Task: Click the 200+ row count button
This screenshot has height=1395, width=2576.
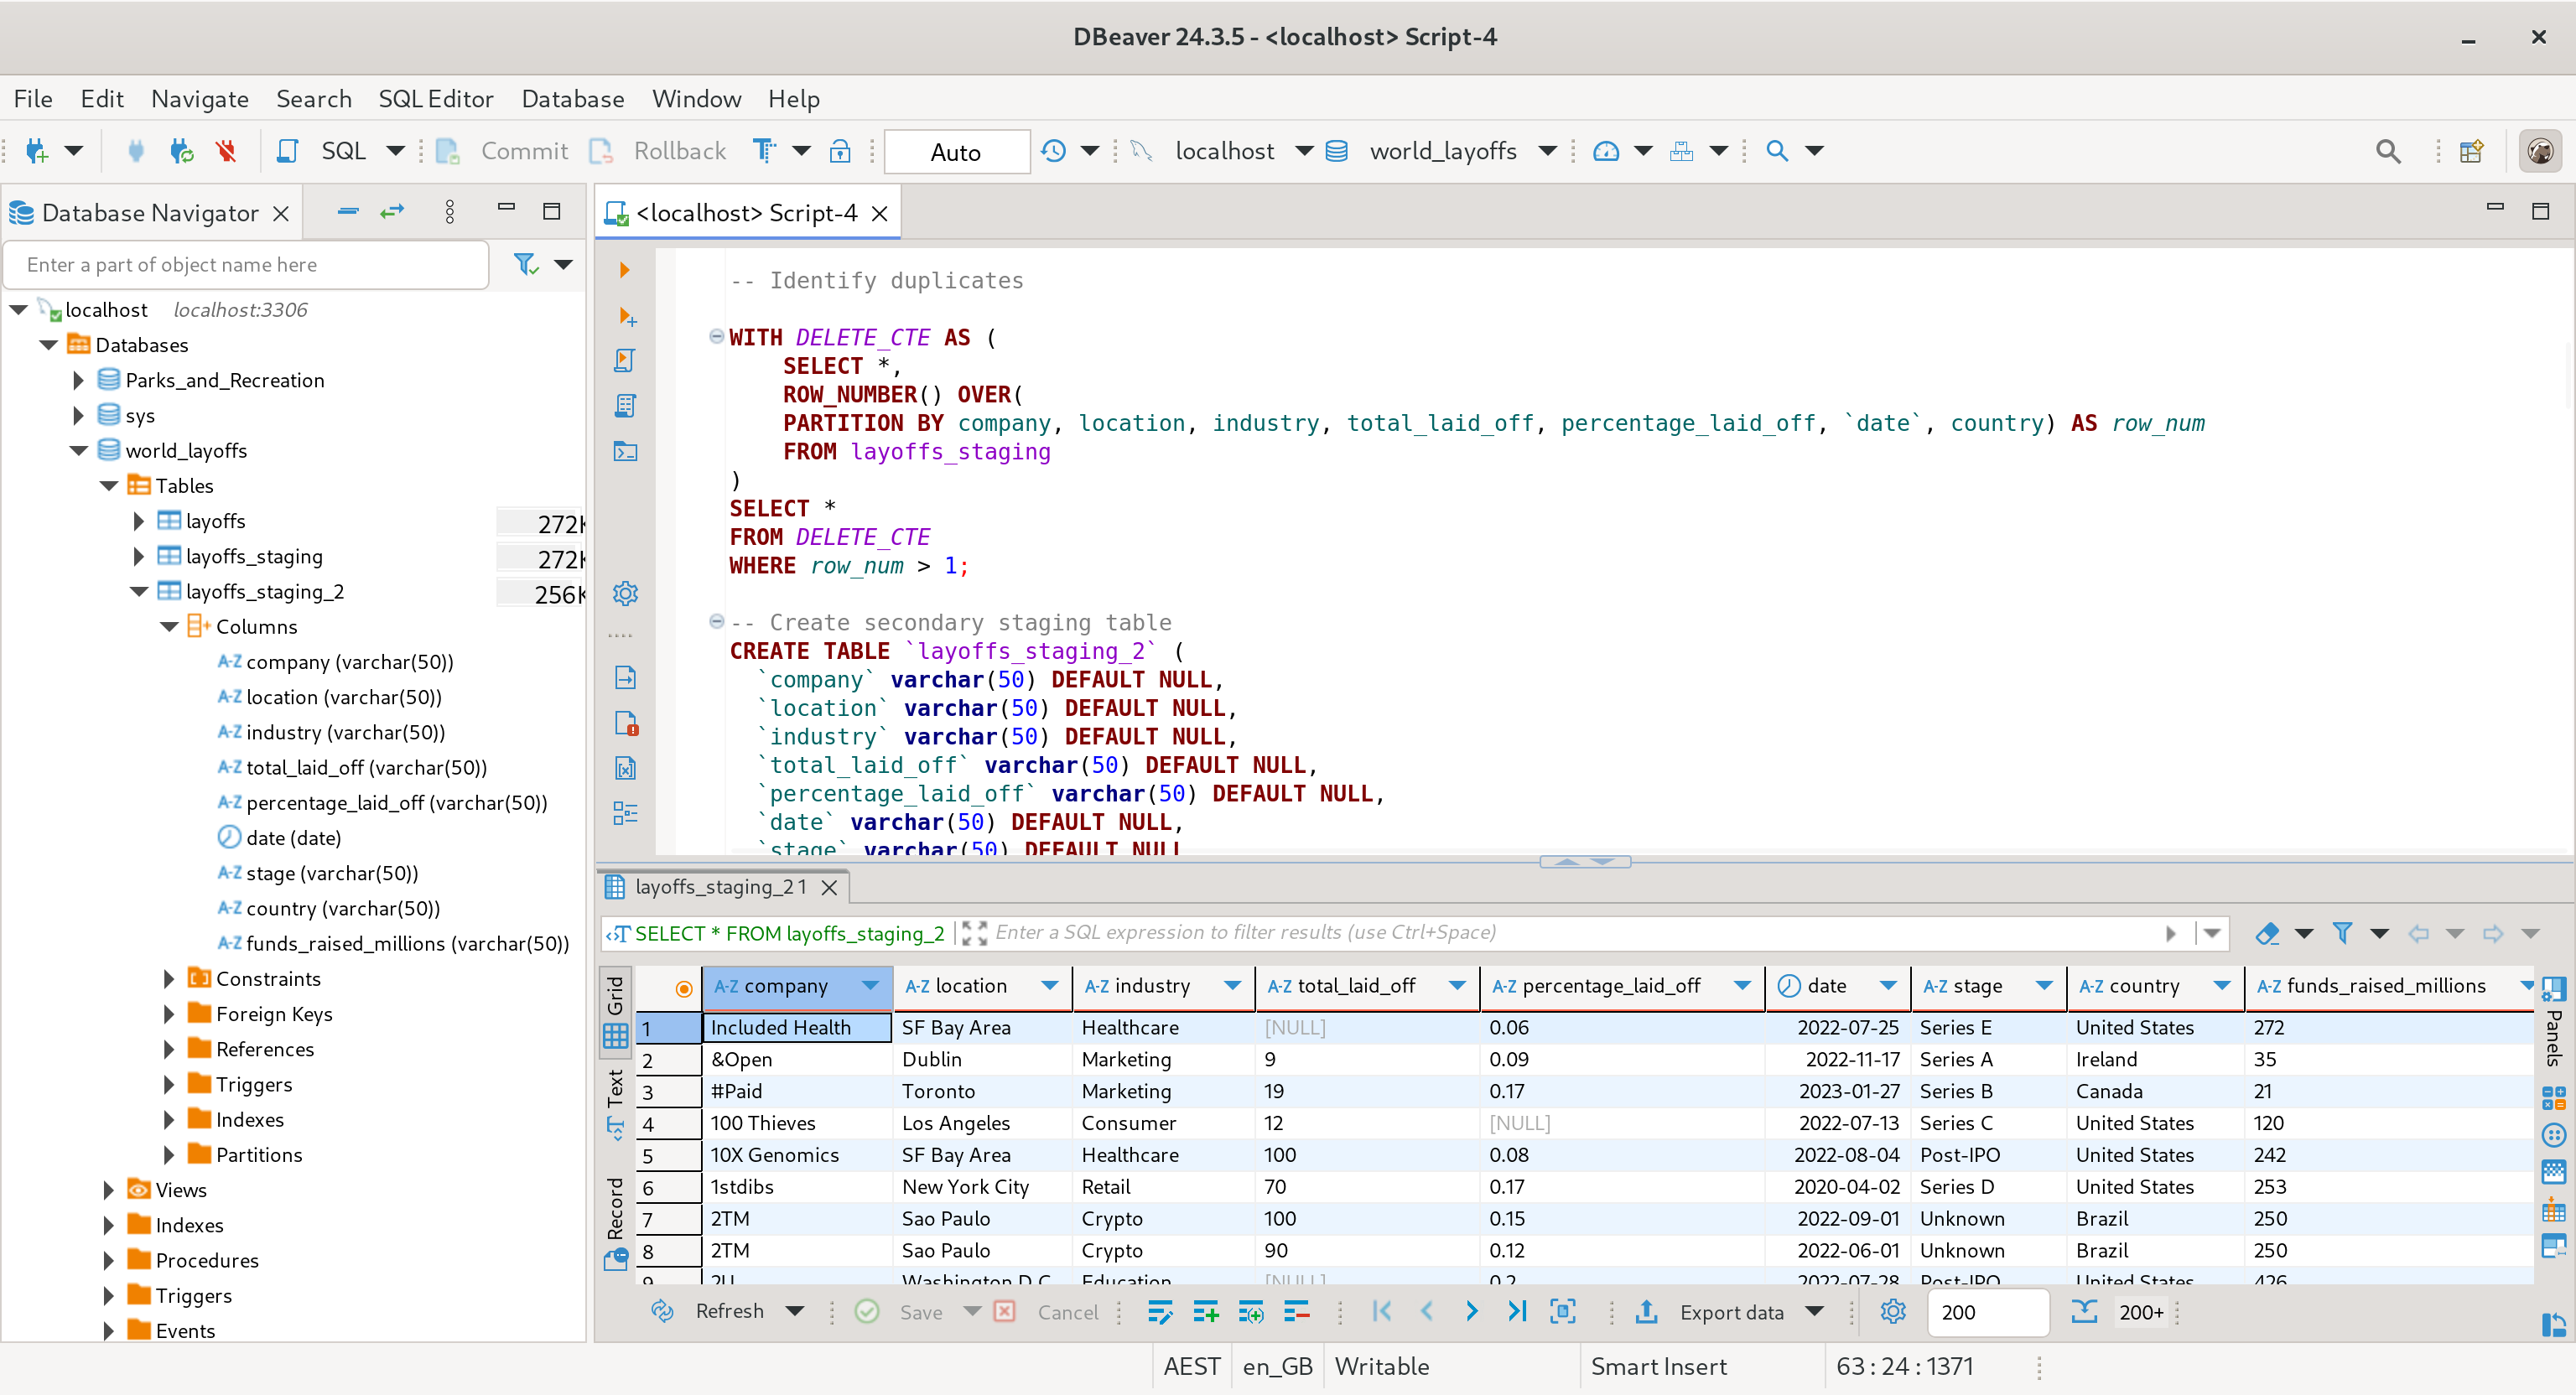Action: (x=2140, y=1311)
